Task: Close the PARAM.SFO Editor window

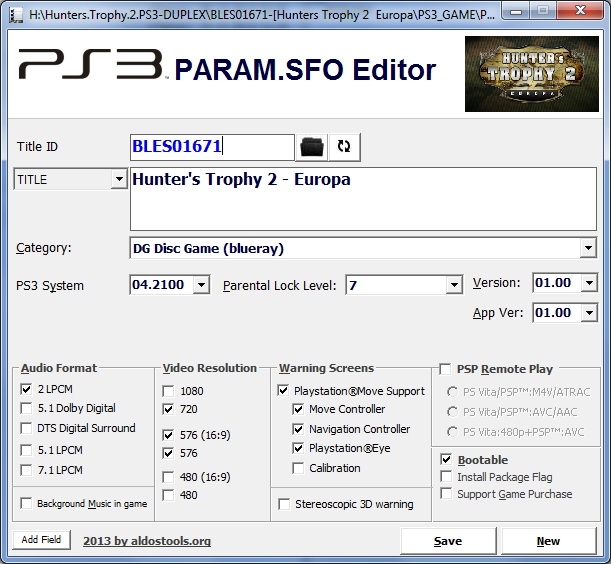Action: coord(581,11)
